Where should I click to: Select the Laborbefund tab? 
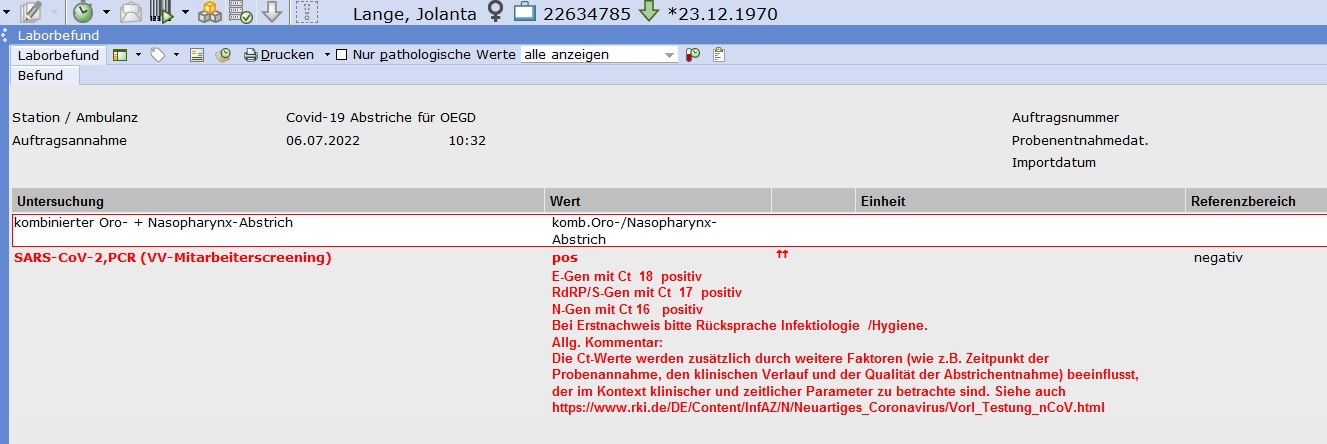(58, 55)
